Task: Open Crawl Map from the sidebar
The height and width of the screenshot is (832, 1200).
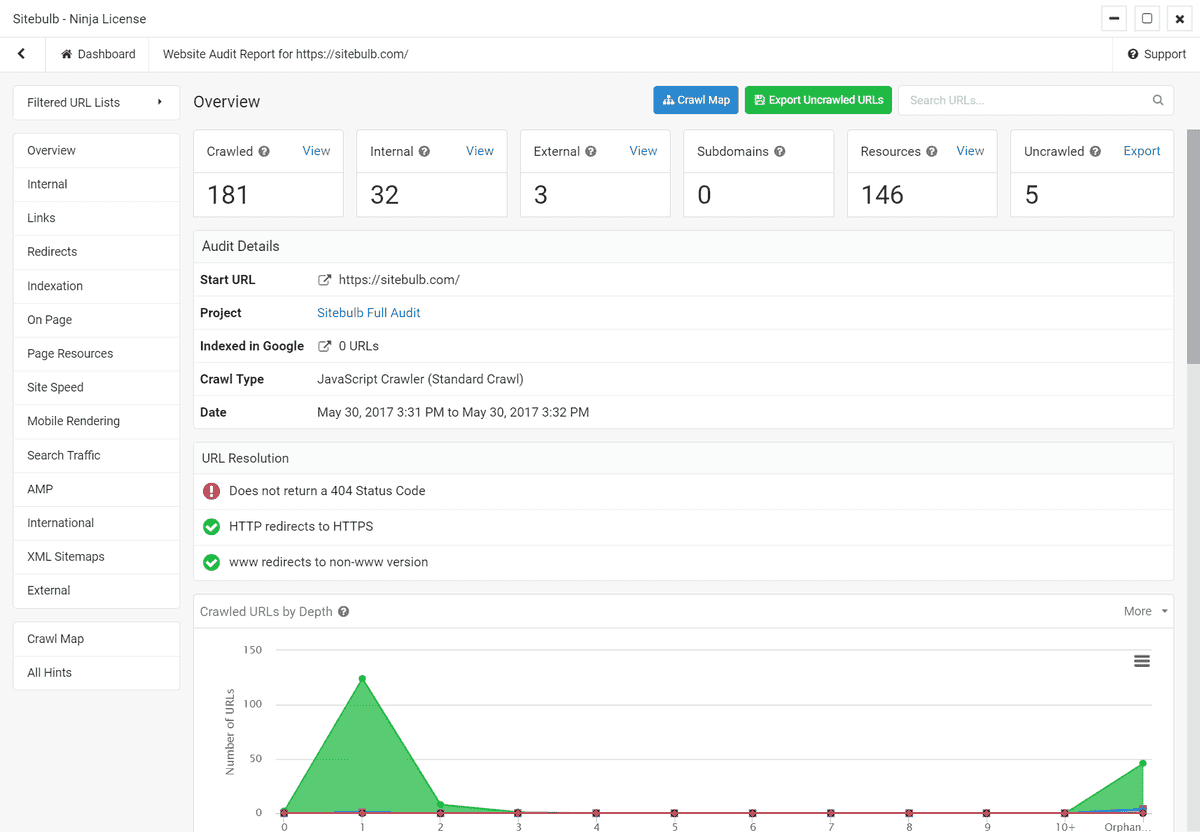Action: pyautogui.click(x=96, y=639)
